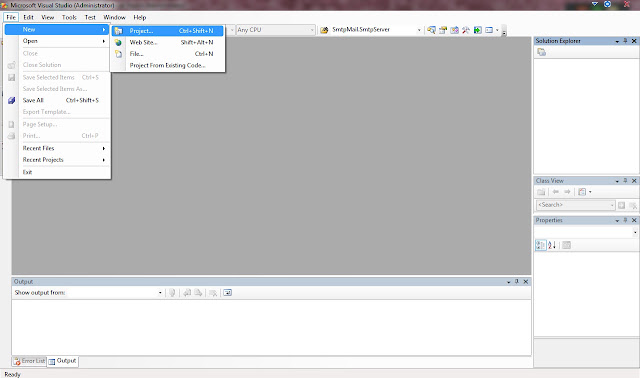Pin the Solution Explorer panel
The image size is (640, 378).
coord(625,41)
